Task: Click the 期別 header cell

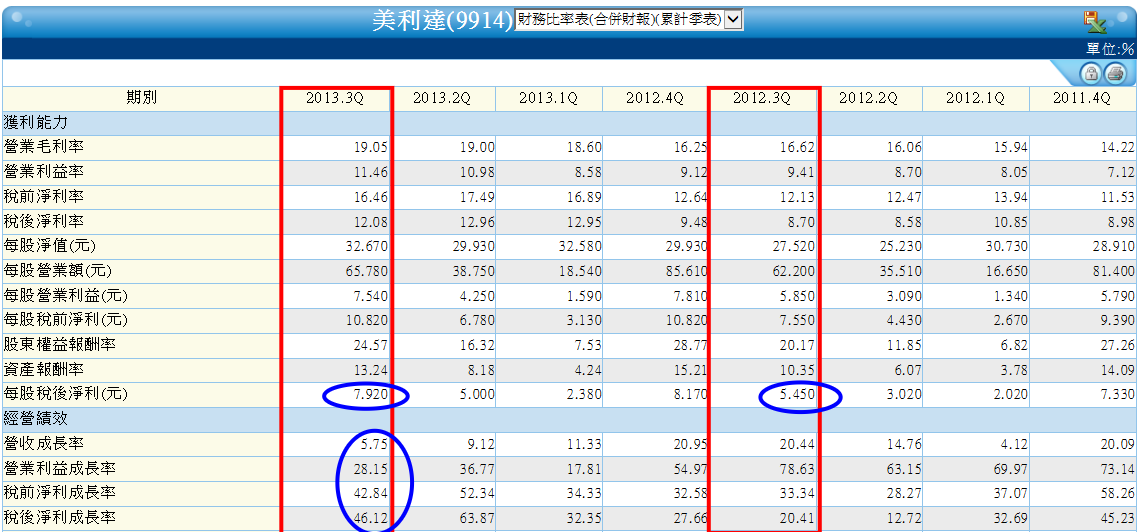Action: 141,99
